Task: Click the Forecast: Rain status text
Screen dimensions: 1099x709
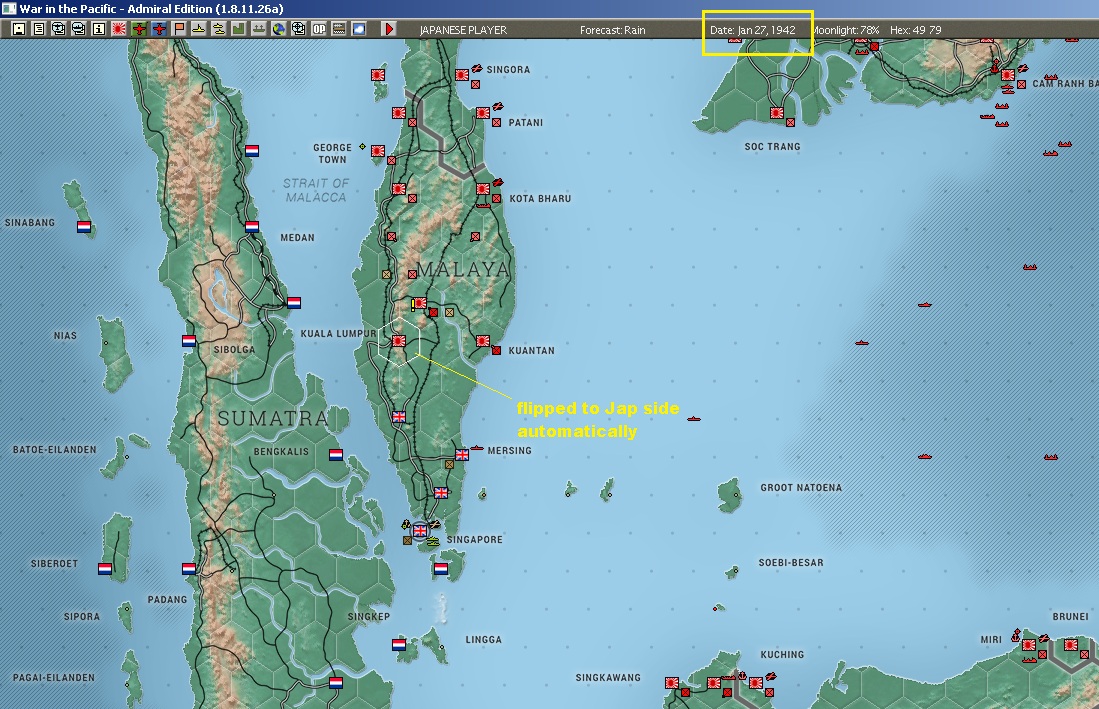Action: tap(613, 30)
